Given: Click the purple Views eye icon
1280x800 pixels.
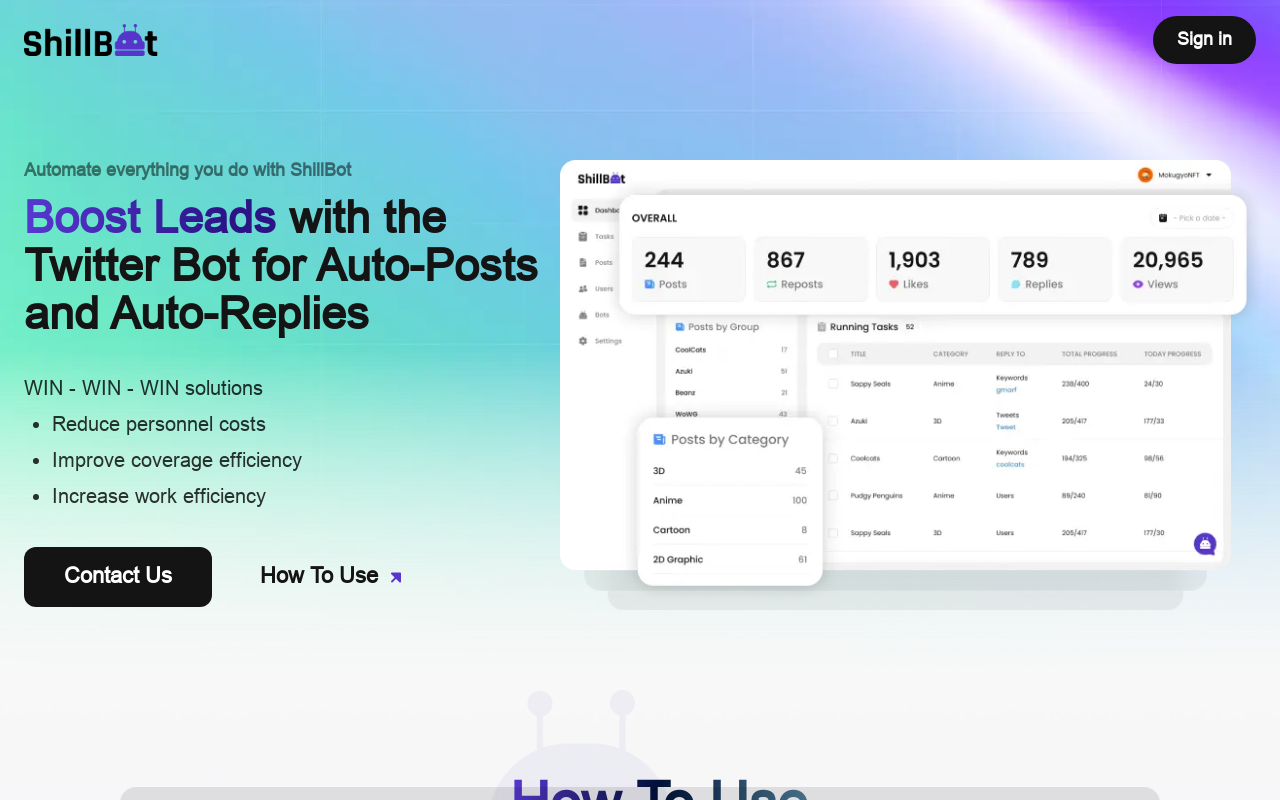Looking at the screenshot, I should (1138, 284).
